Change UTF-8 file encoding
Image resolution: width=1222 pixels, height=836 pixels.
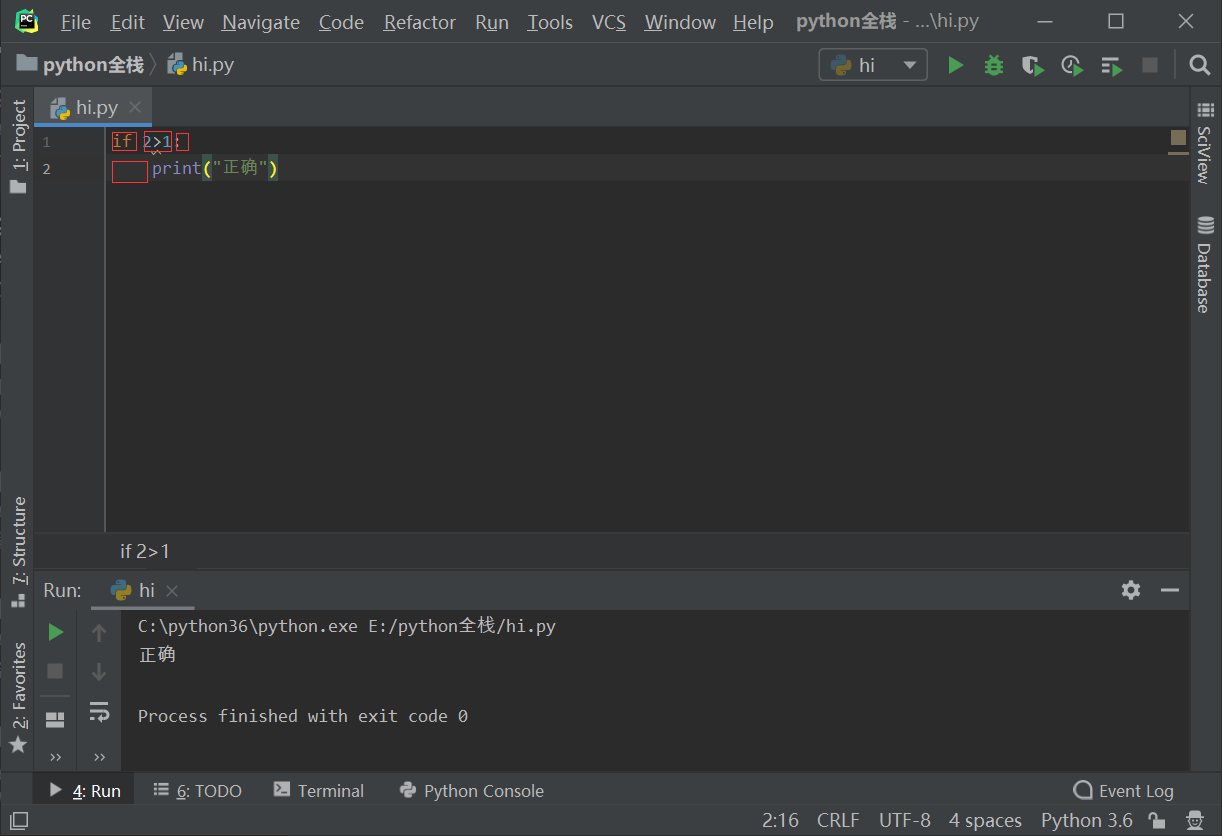(905, 820)
